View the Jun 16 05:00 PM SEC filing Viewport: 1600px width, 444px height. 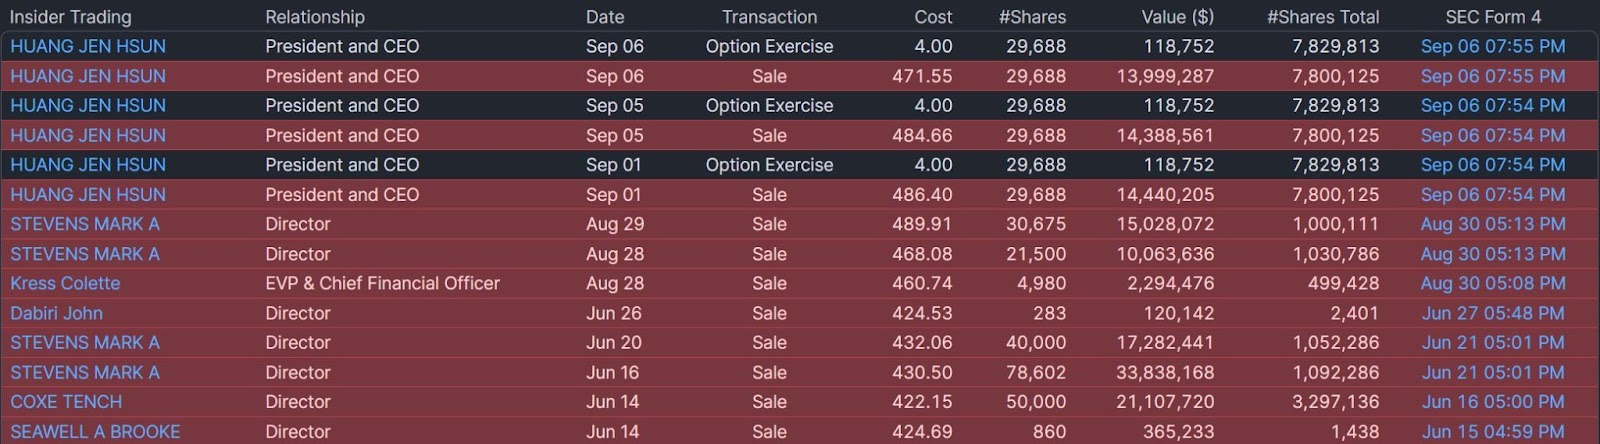[x=1492, y=402]
